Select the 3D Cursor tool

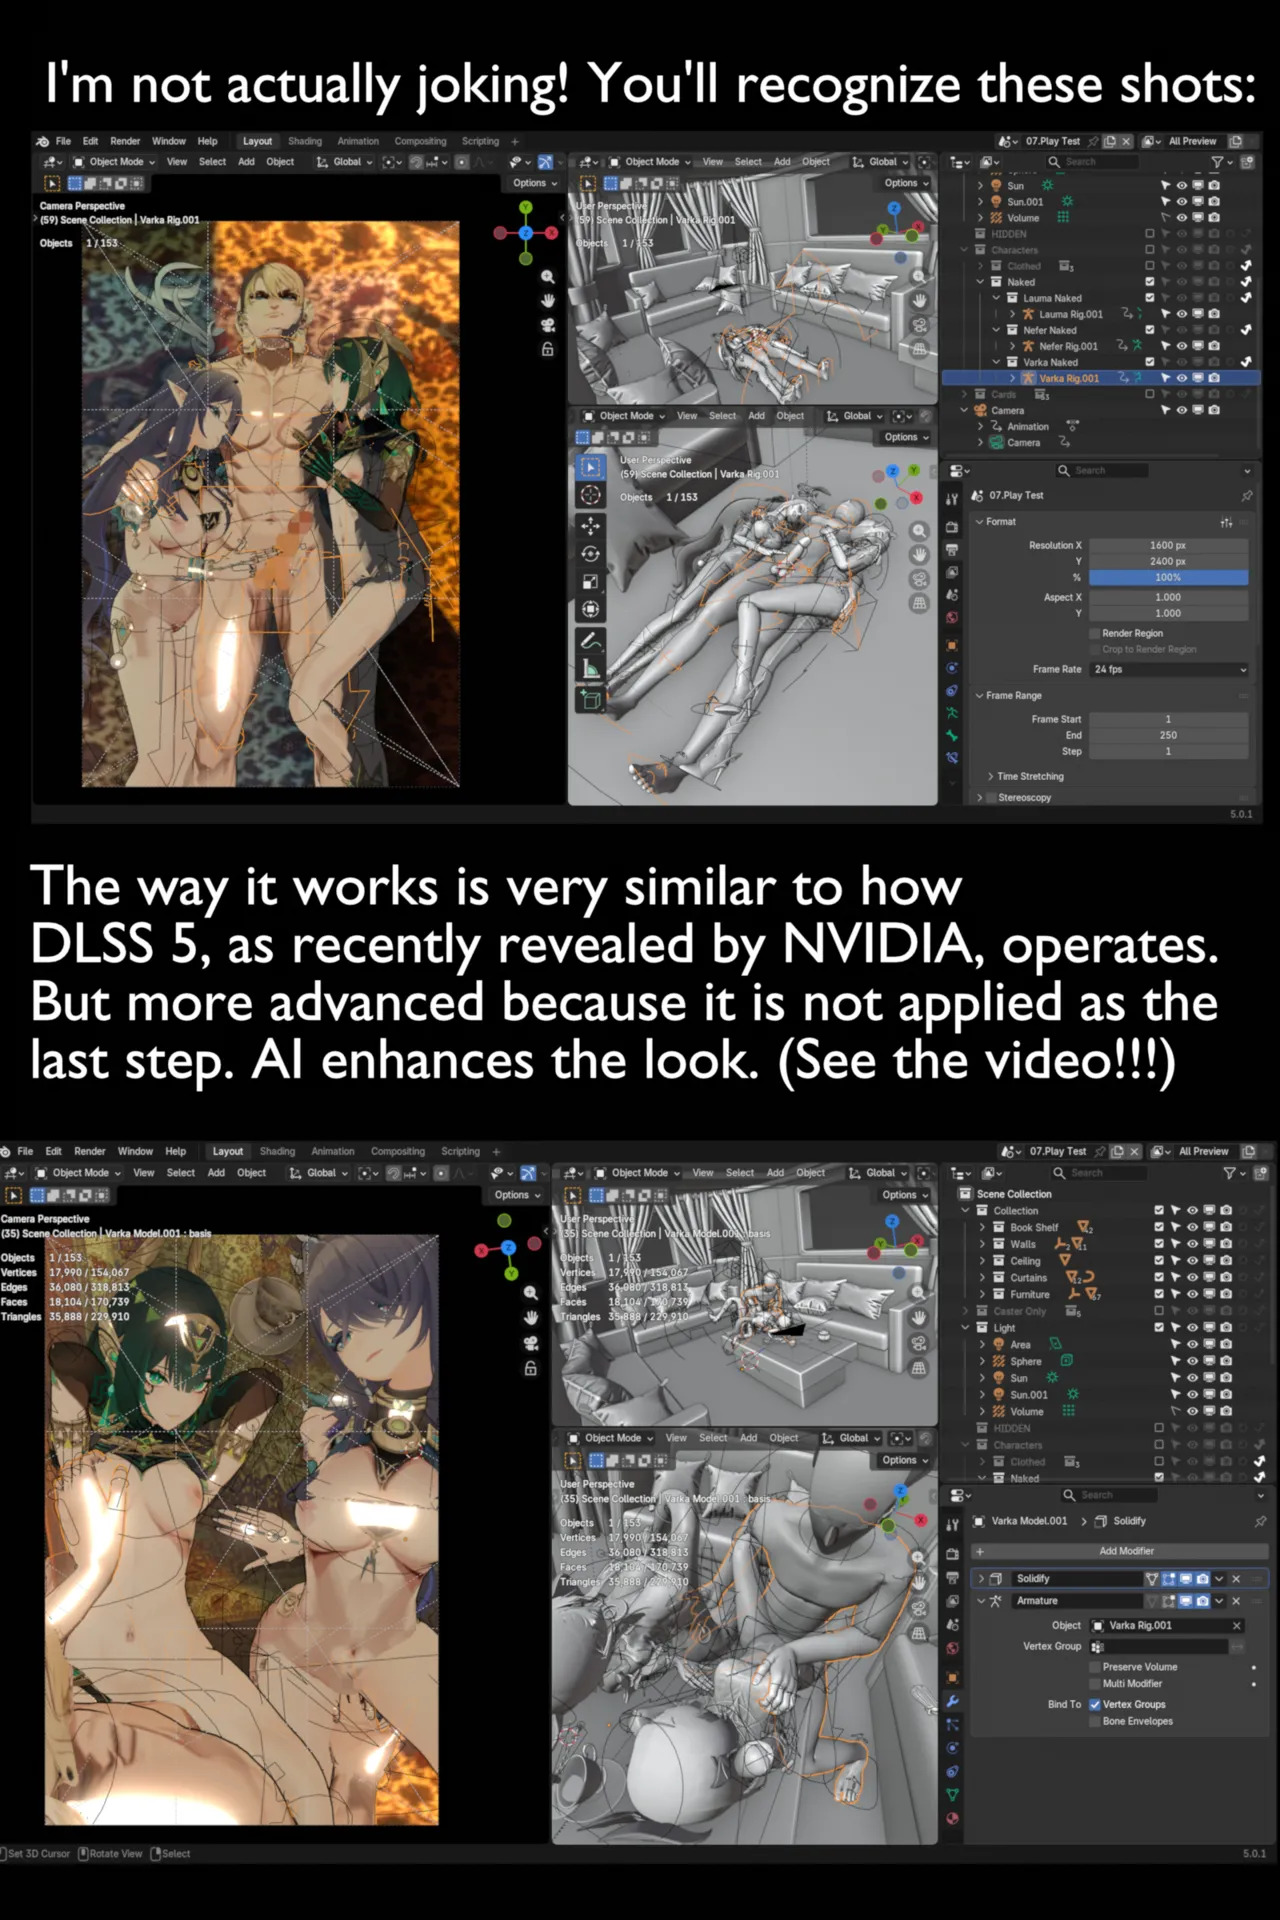click(591, 495)
